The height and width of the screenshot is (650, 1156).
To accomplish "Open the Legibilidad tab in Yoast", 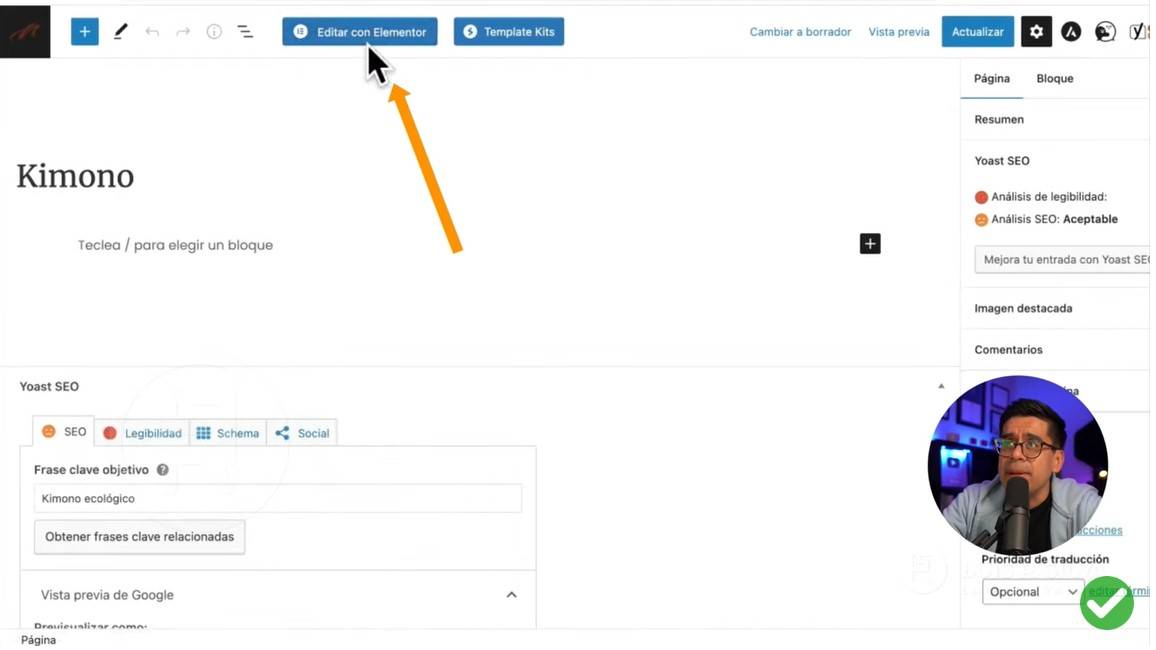I will pos(143,433).
